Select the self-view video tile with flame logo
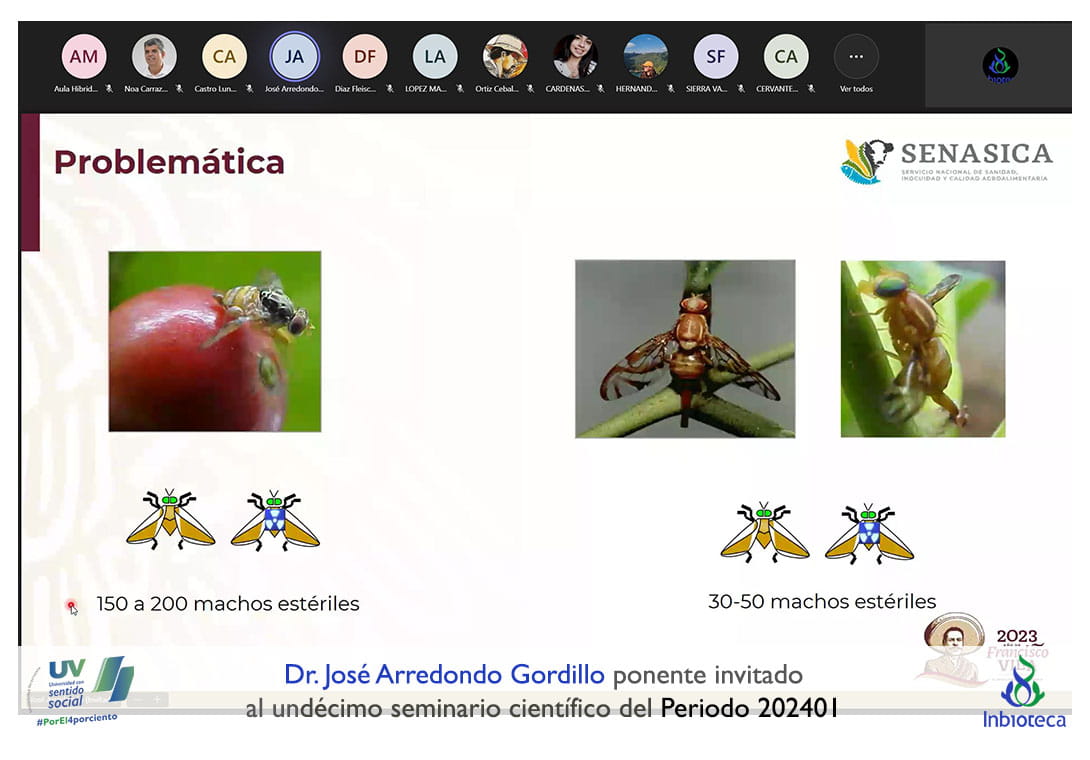 (999, 66)
